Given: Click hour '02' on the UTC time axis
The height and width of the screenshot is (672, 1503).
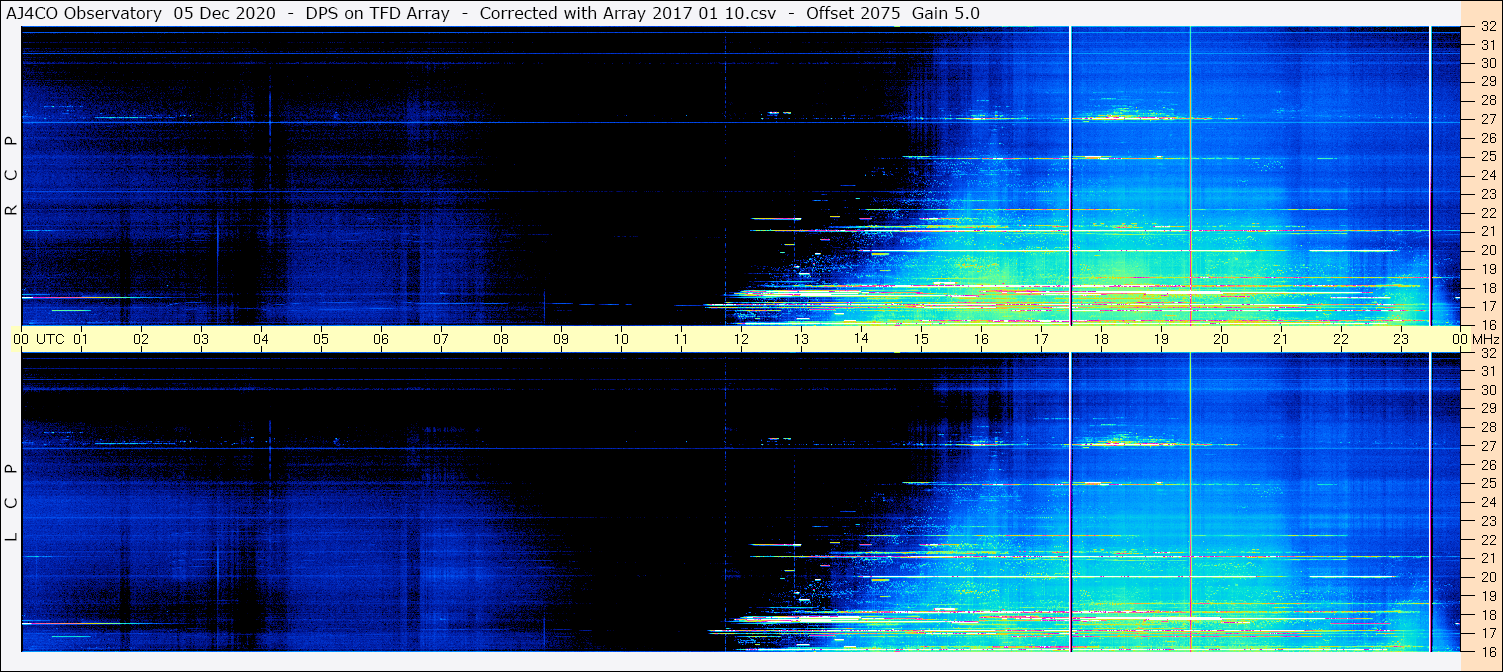Looking at the screenshot, I should pos(141,339).
